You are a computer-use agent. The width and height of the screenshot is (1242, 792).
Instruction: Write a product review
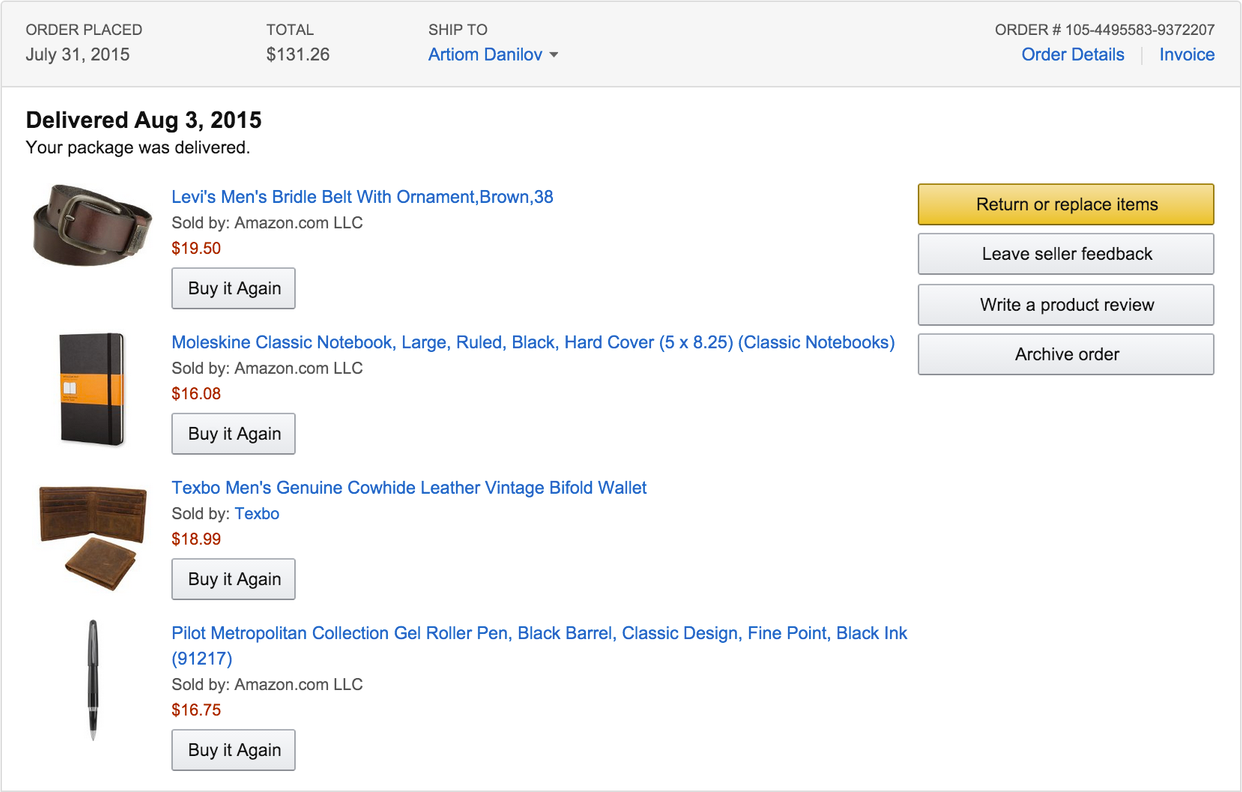[x=1066, y=305]
